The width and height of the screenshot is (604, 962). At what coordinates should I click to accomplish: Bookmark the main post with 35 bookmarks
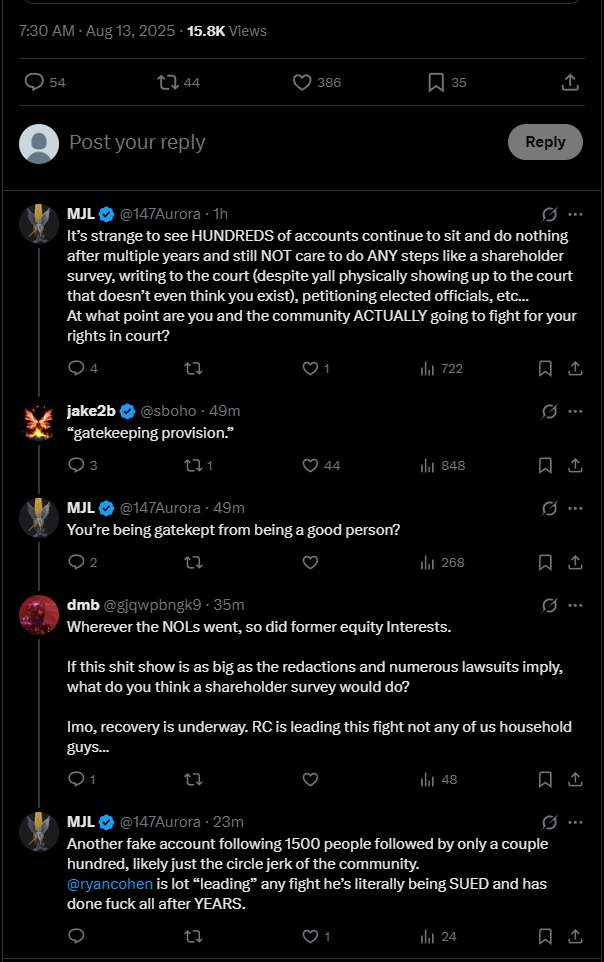click(436, 82)
